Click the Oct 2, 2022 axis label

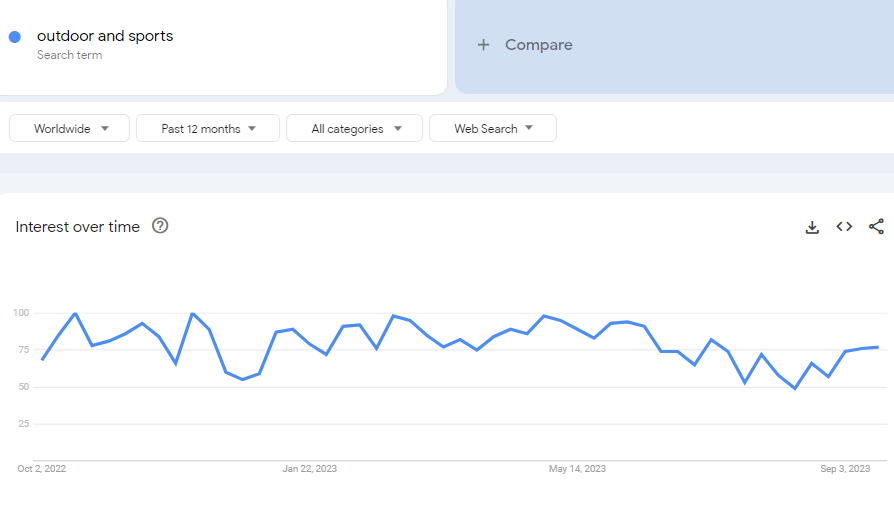42,468
